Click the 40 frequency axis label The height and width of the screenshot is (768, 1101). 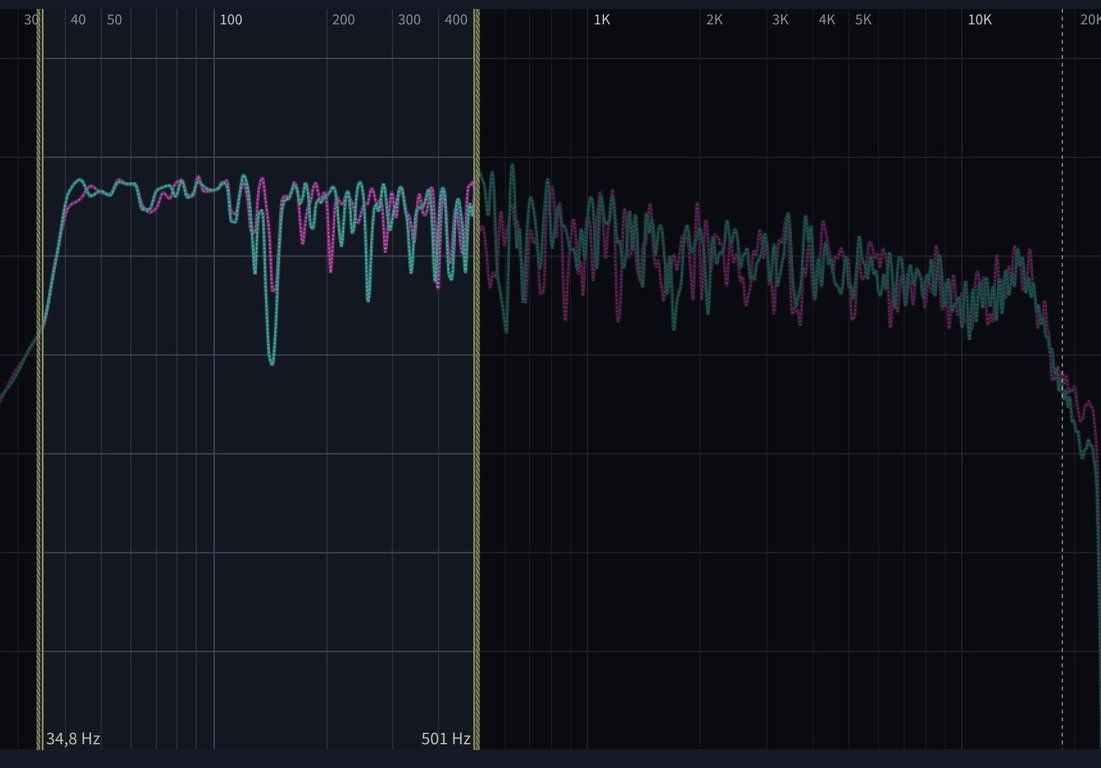78,20
